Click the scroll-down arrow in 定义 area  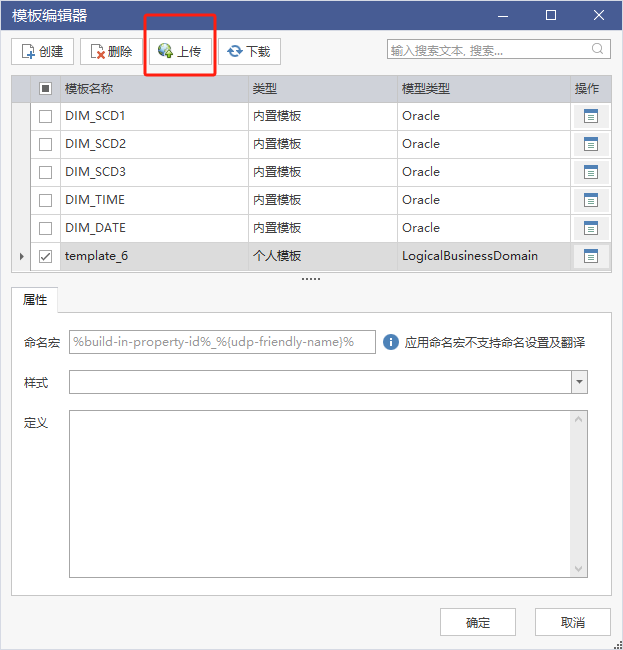point(579,569)
